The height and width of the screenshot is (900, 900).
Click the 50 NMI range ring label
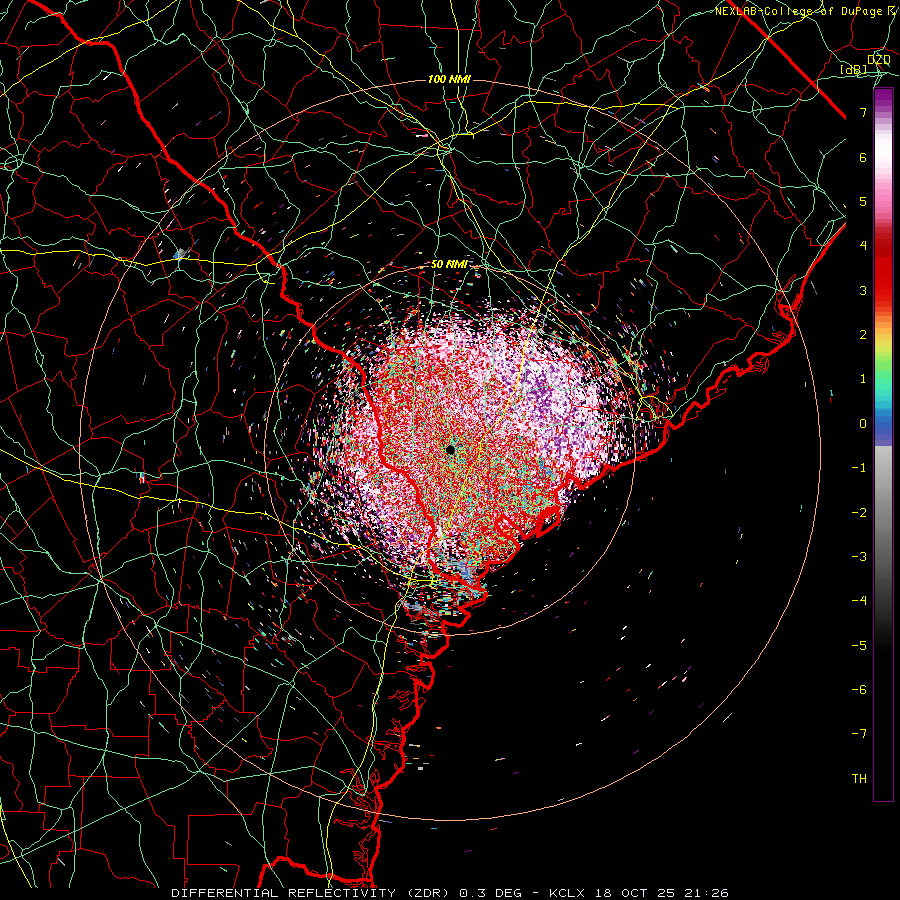tap(449, 264)
